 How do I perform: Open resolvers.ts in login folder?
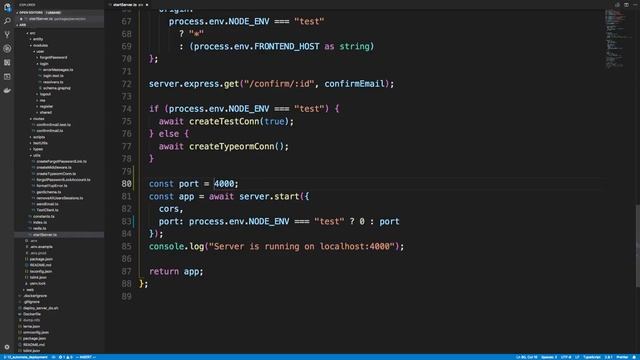tap(53, 82)
